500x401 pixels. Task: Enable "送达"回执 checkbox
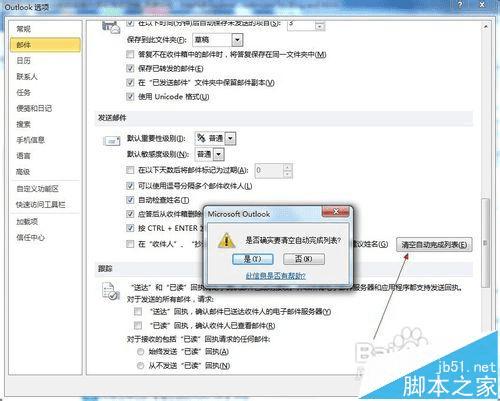(x=138, y=311)
